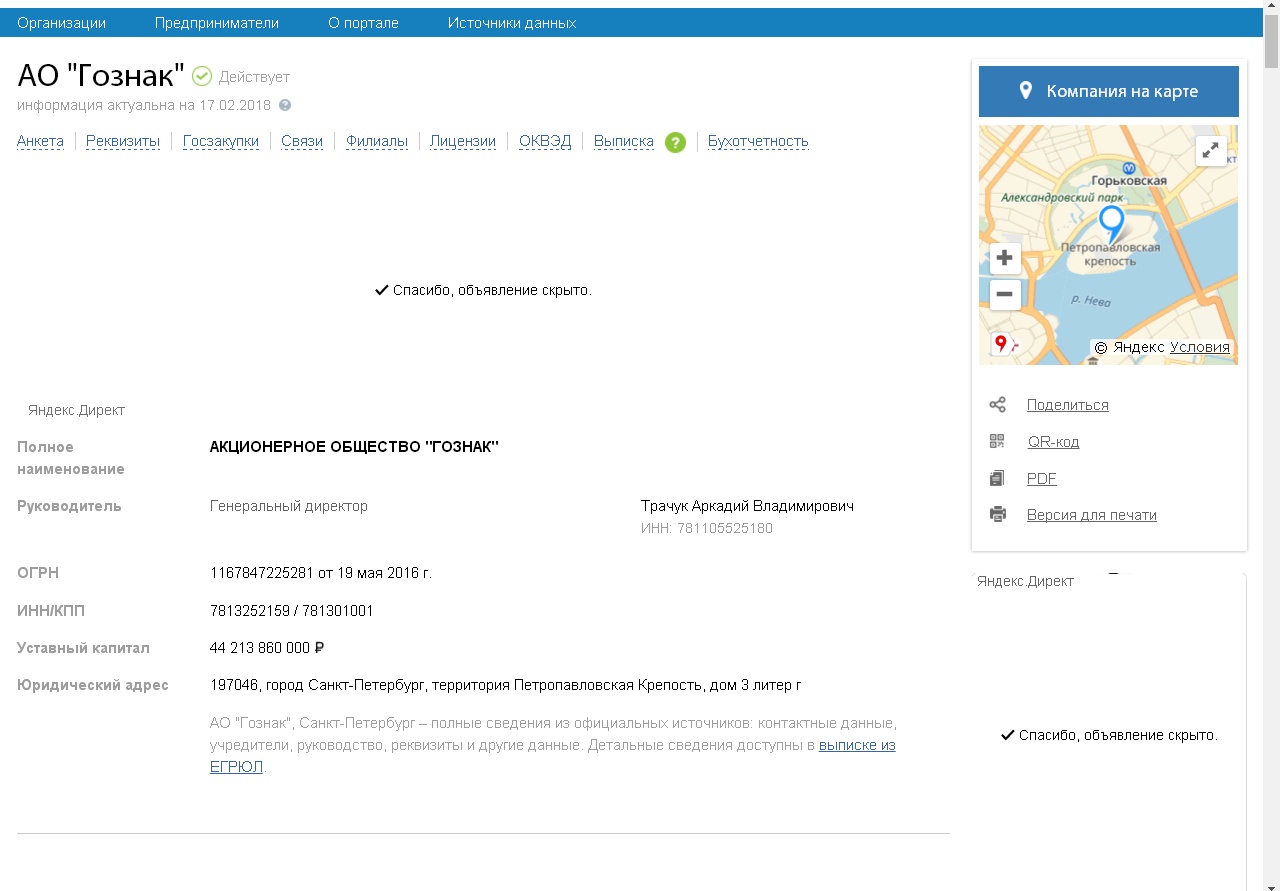Click the Яндекс.Директ label in right sidebar
The height and width of the screenshot is (891, 1280).
[x=1025, y=581]
